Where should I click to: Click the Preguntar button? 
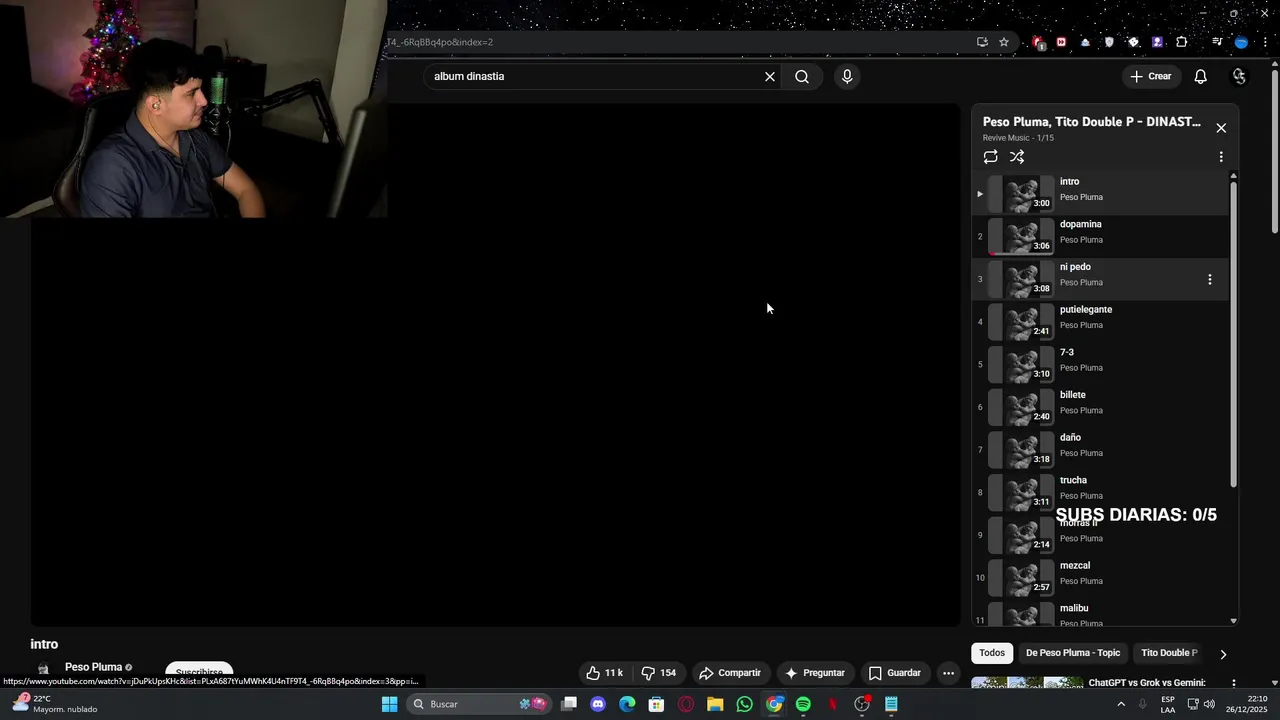[815, 673]
